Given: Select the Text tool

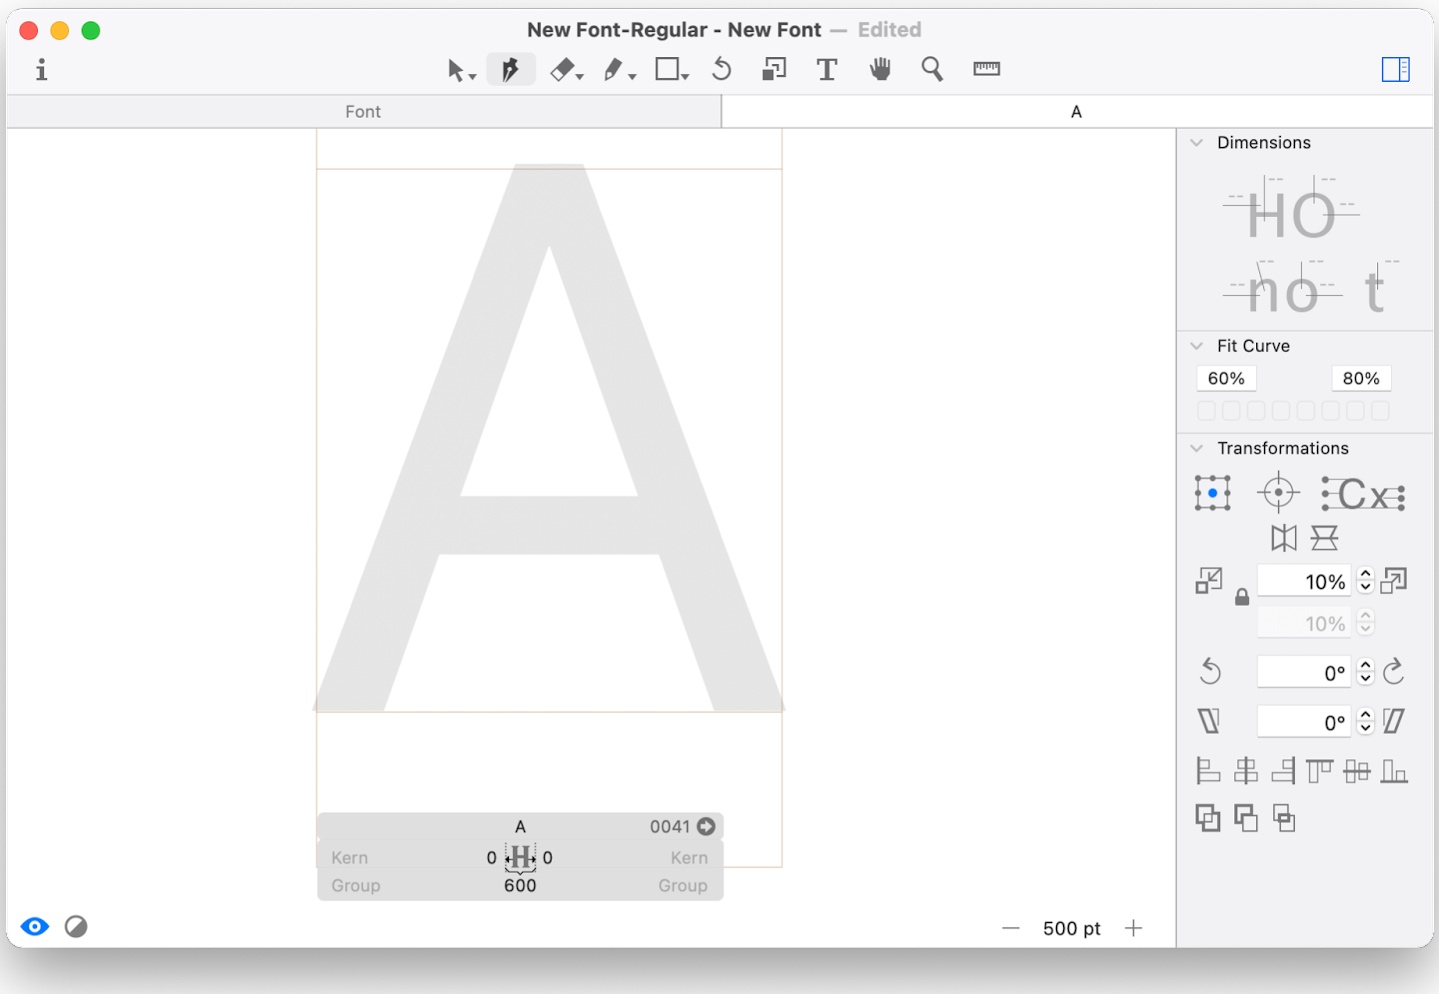Looking at the screenshot, I should pyautogui.click(x=826, y=69).
